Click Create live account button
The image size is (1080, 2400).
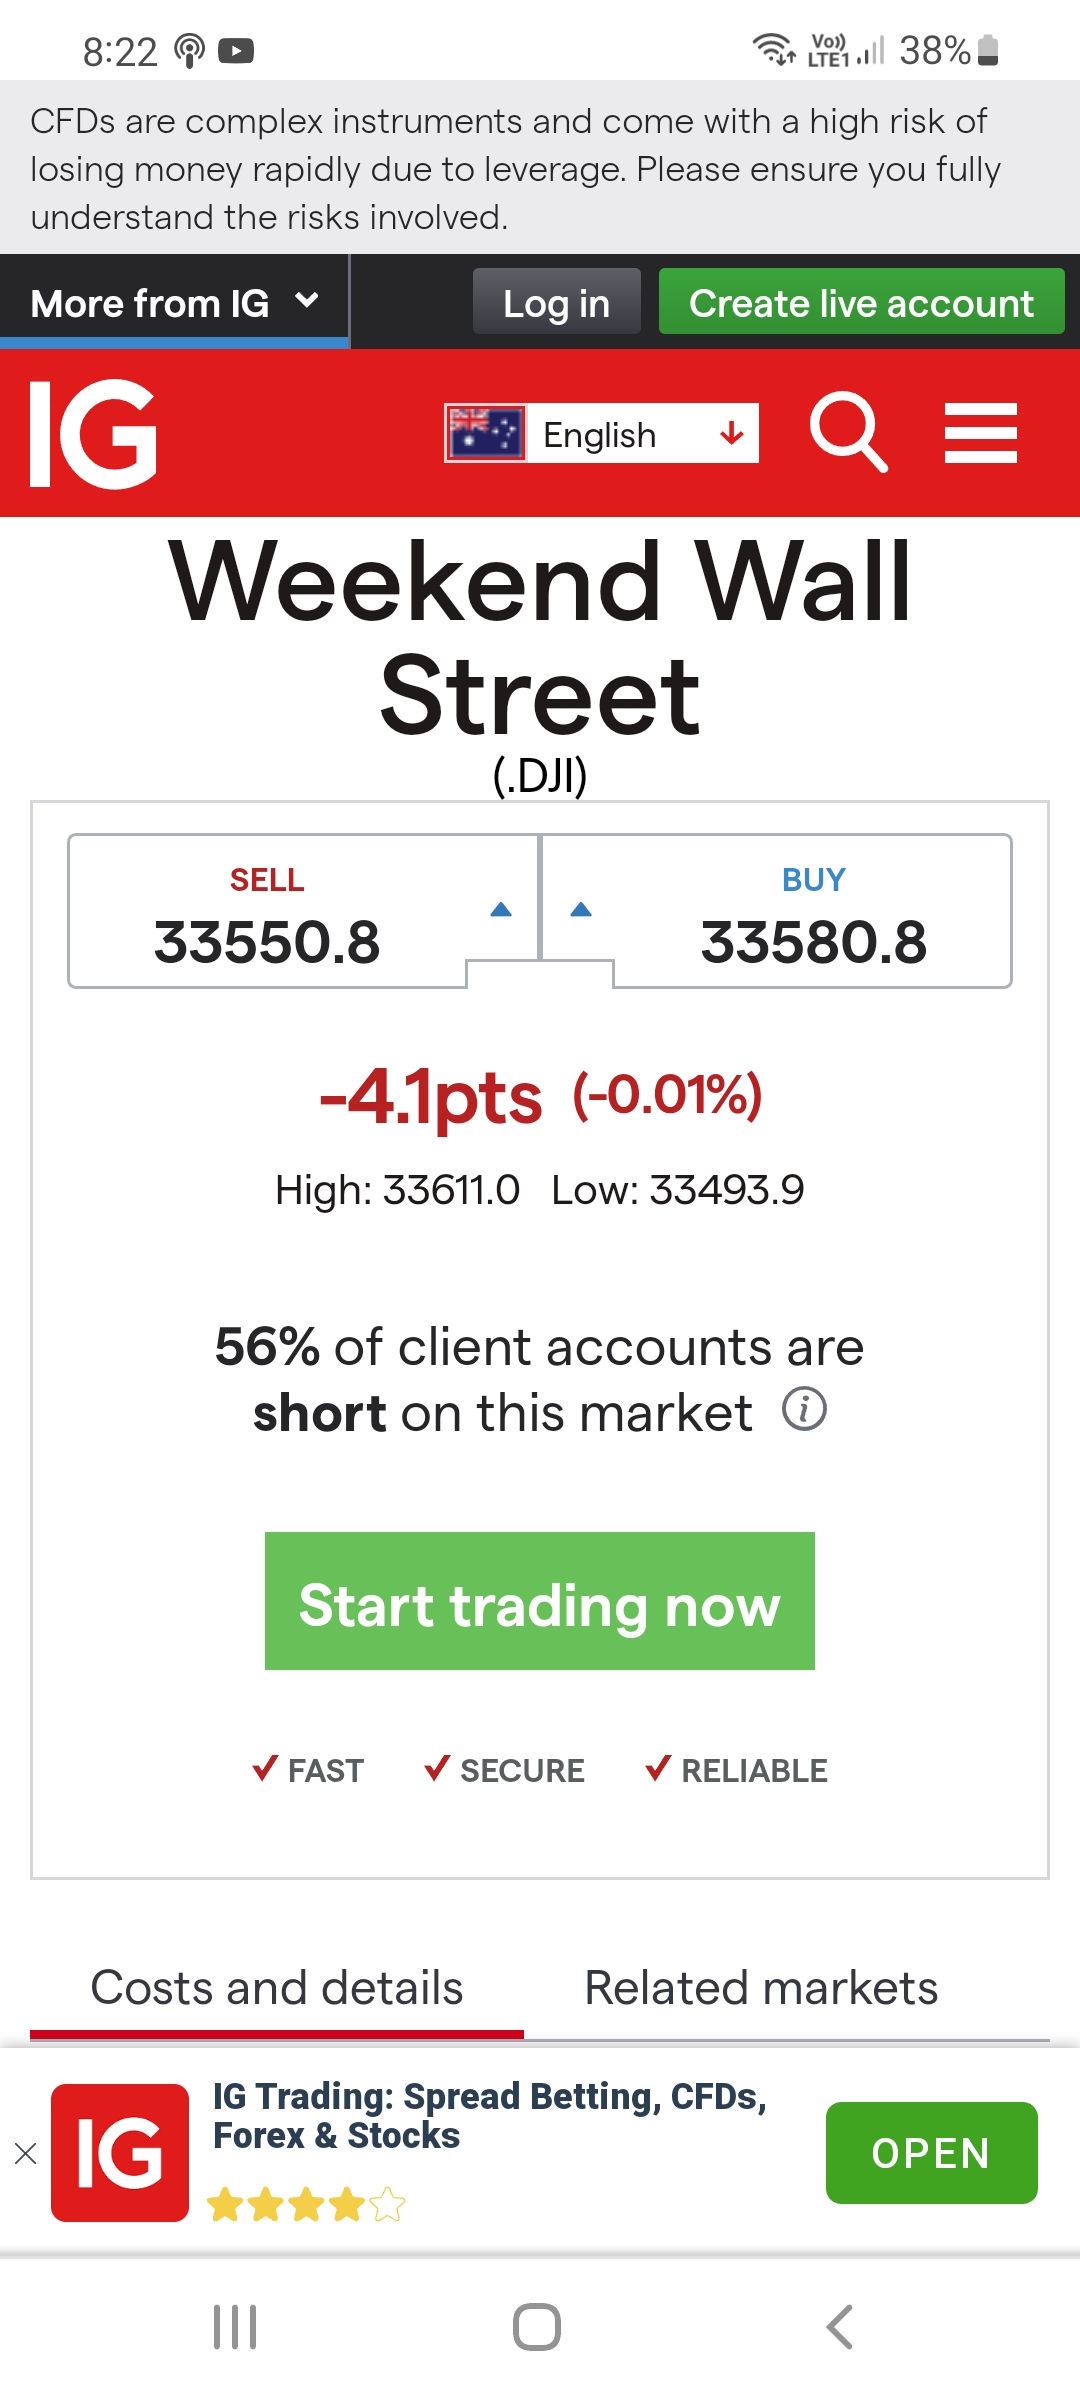tap(861, 302)
